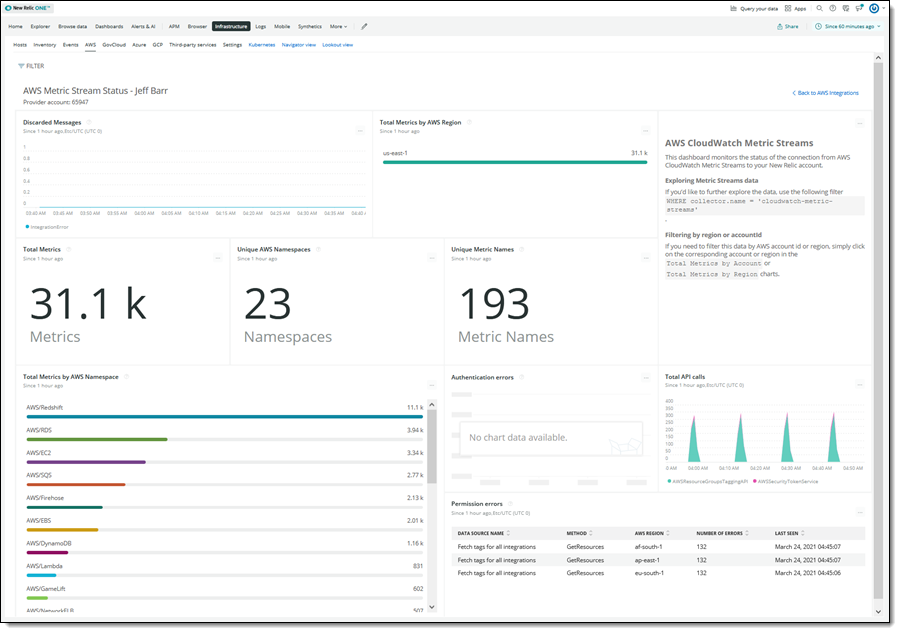The width and height of the screenshot is (900, 633).
Task: Select the GovCloud tab
Action: pos(116,44)
